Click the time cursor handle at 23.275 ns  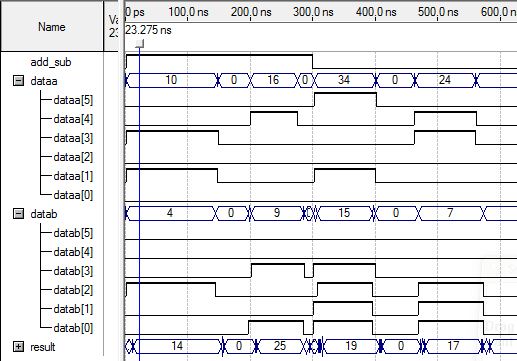[x=140, y=44]
